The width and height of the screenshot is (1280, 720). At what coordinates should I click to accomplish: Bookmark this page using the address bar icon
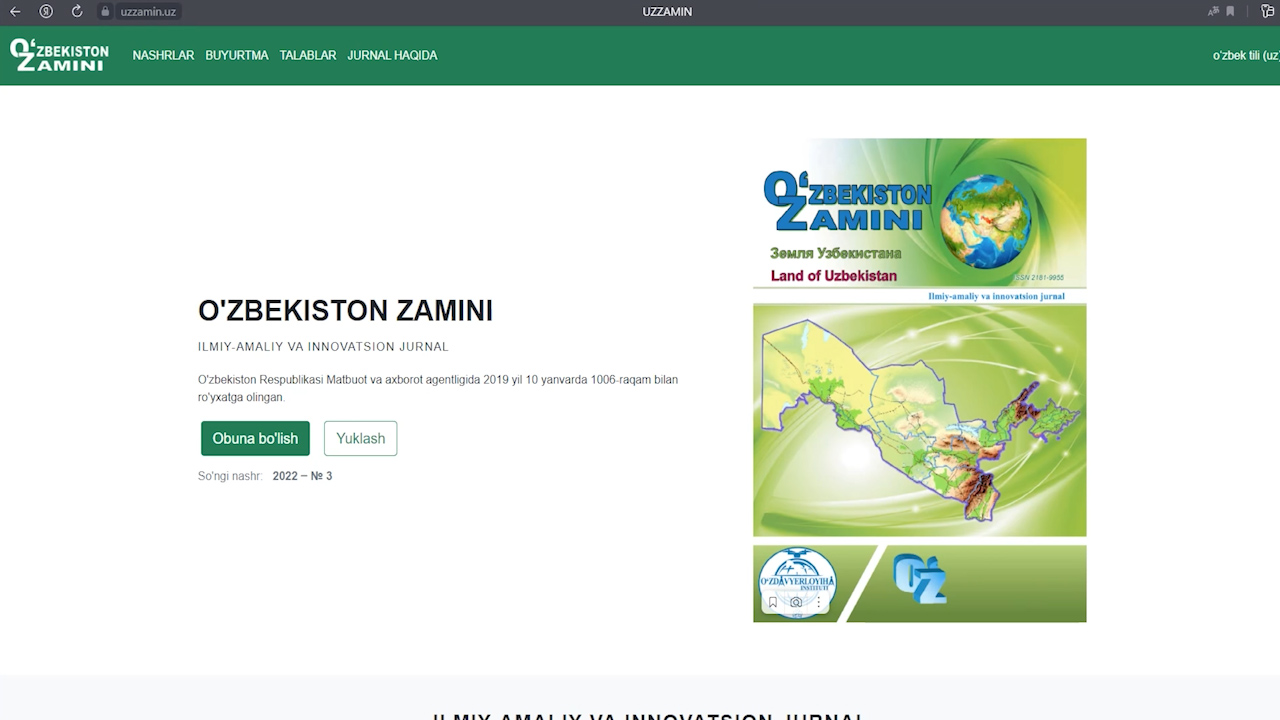click(1230, 12)
